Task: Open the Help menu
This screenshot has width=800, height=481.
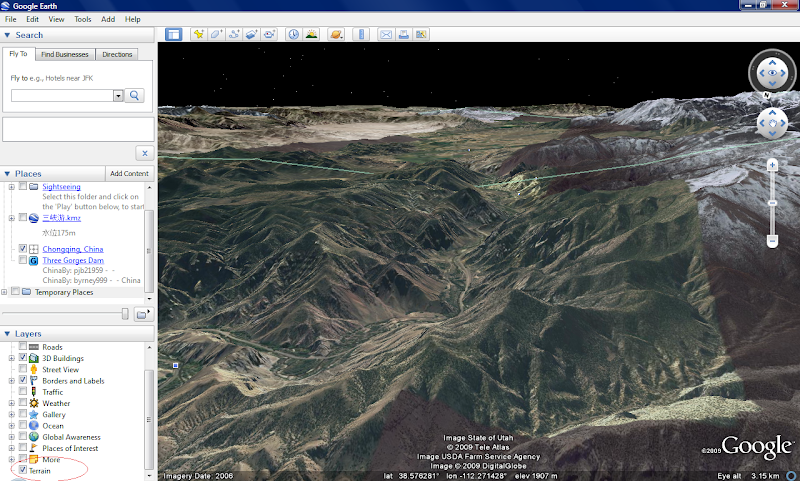Action: click(133, 19)
